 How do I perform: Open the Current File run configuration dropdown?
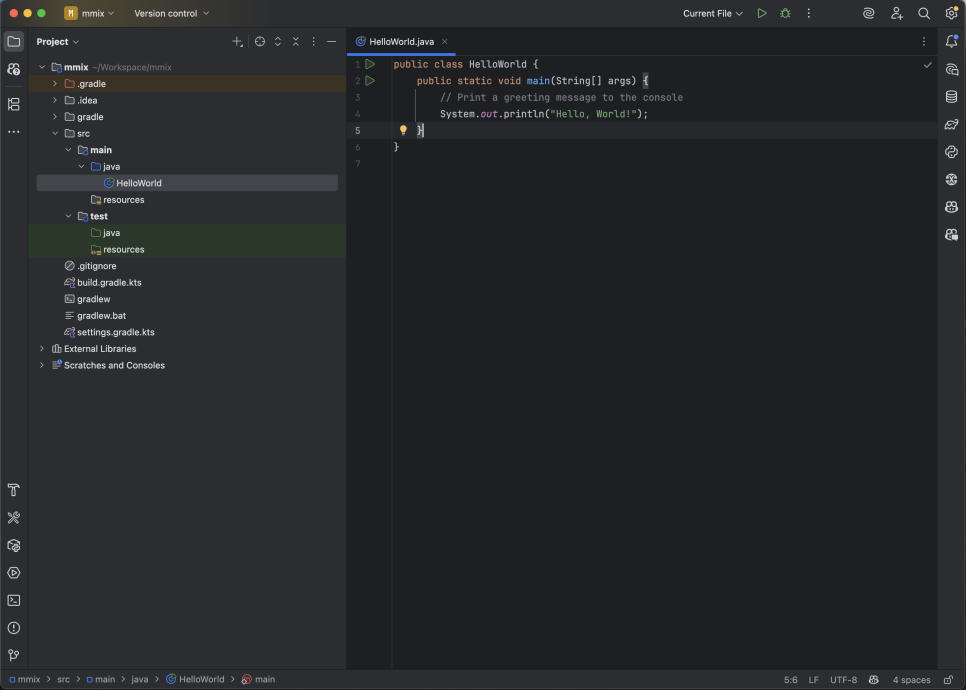coord(713,14)
